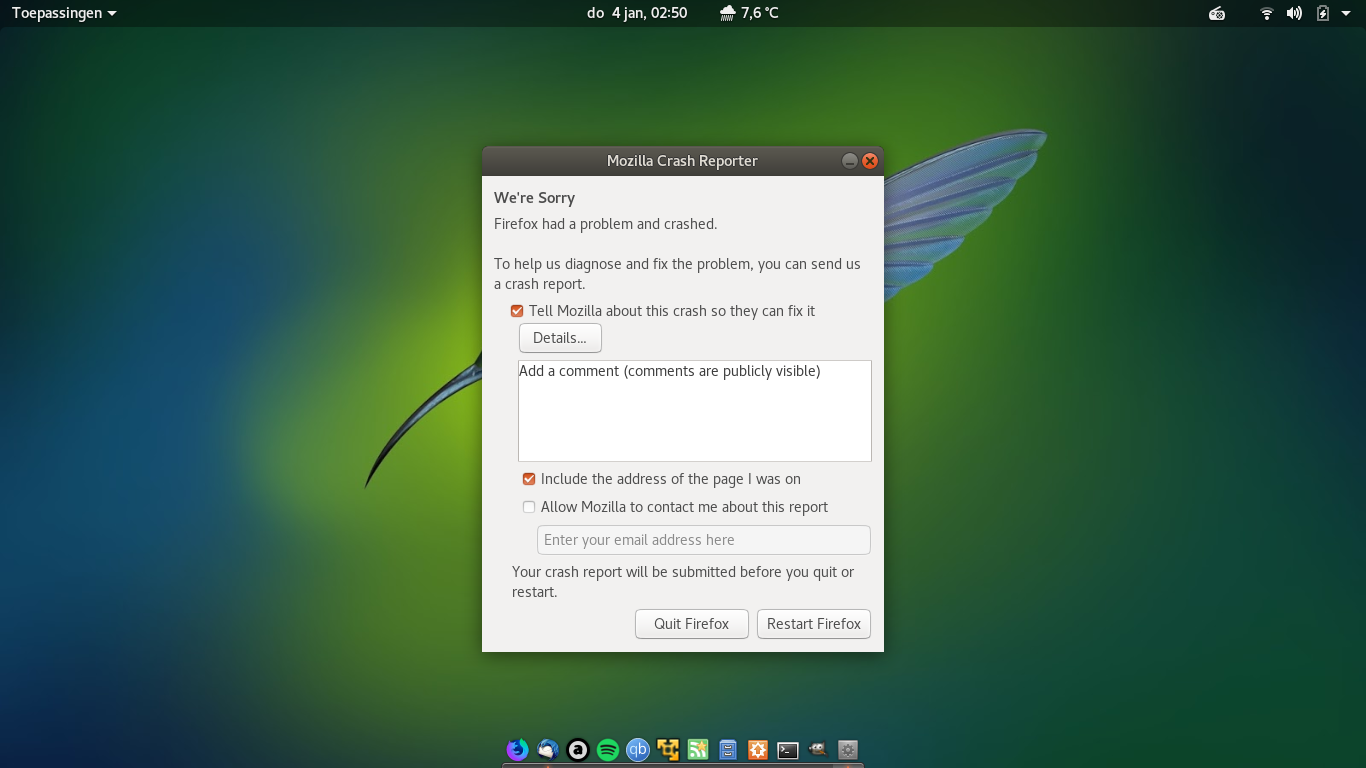Open the clock calendar 'do 4 jan, 02:50'
1366x768 pixels.
point(637,13)
